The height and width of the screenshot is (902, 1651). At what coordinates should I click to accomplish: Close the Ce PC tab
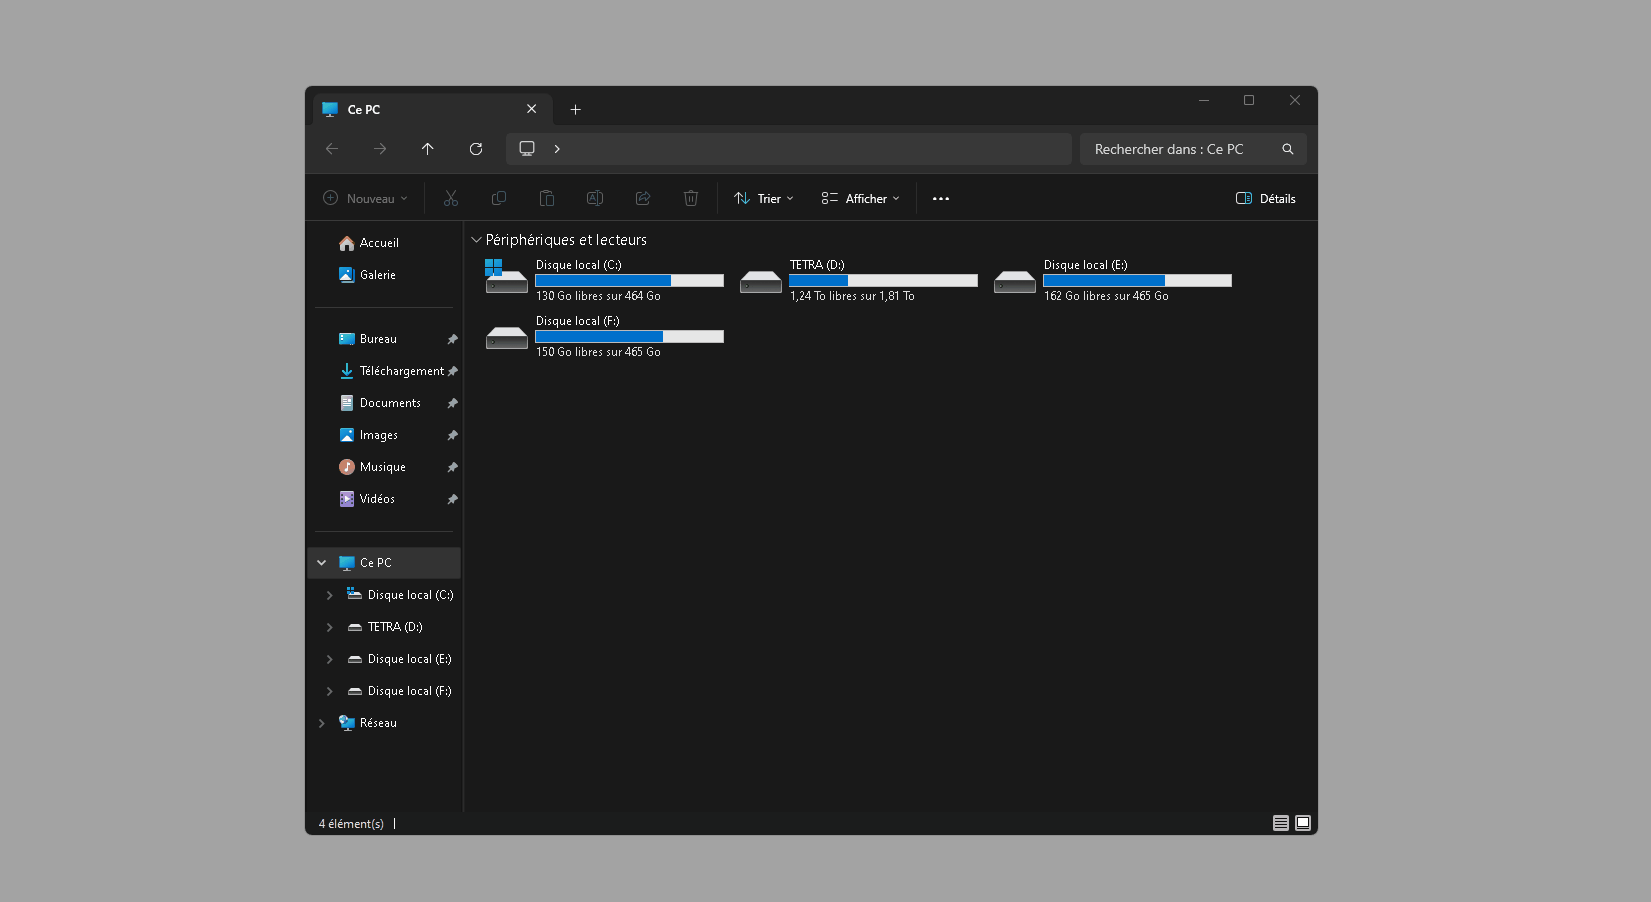point(531,109)
